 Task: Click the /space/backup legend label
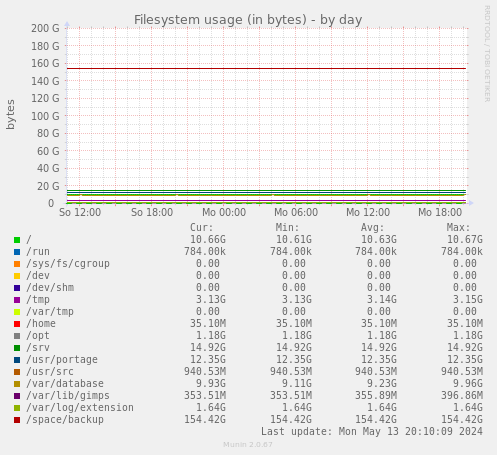(65, 419)
